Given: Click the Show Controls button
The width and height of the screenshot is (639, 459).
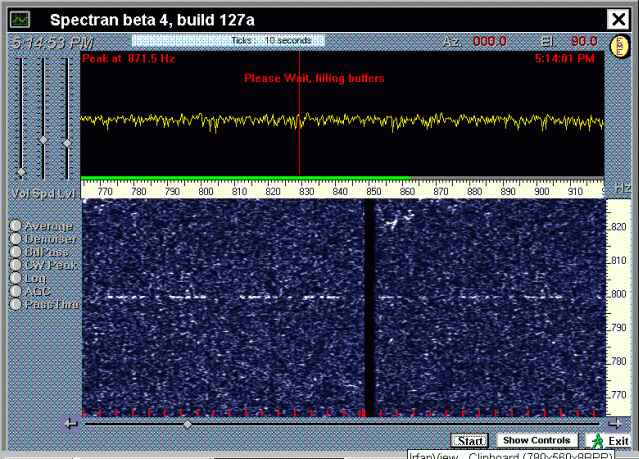Looking at the screenshot, I should tap(537, 440).
